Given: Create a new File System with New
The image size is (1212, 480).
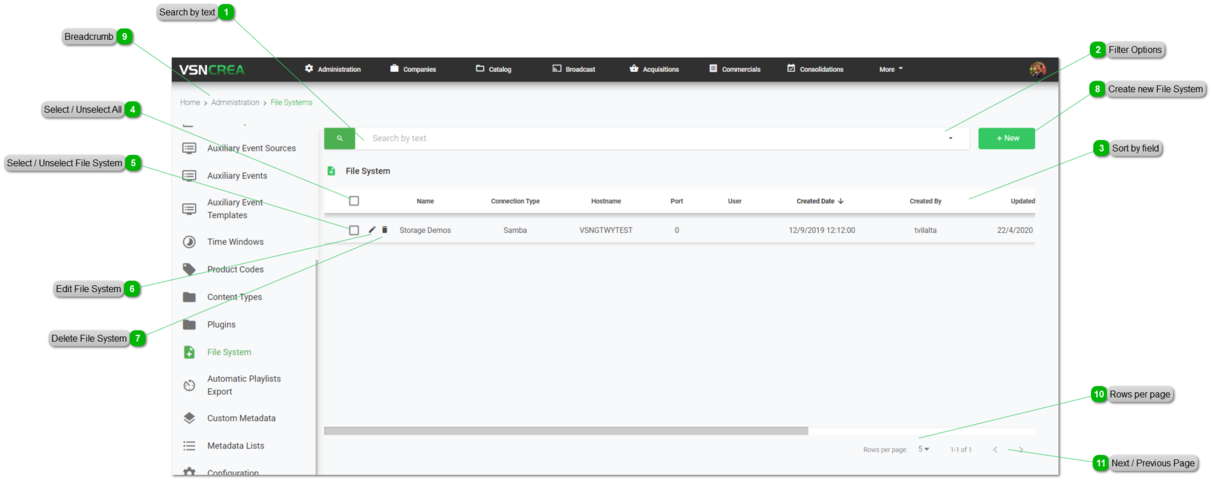Looking at the screenshot, I should pyautogui.click(x=1006, y=138).
